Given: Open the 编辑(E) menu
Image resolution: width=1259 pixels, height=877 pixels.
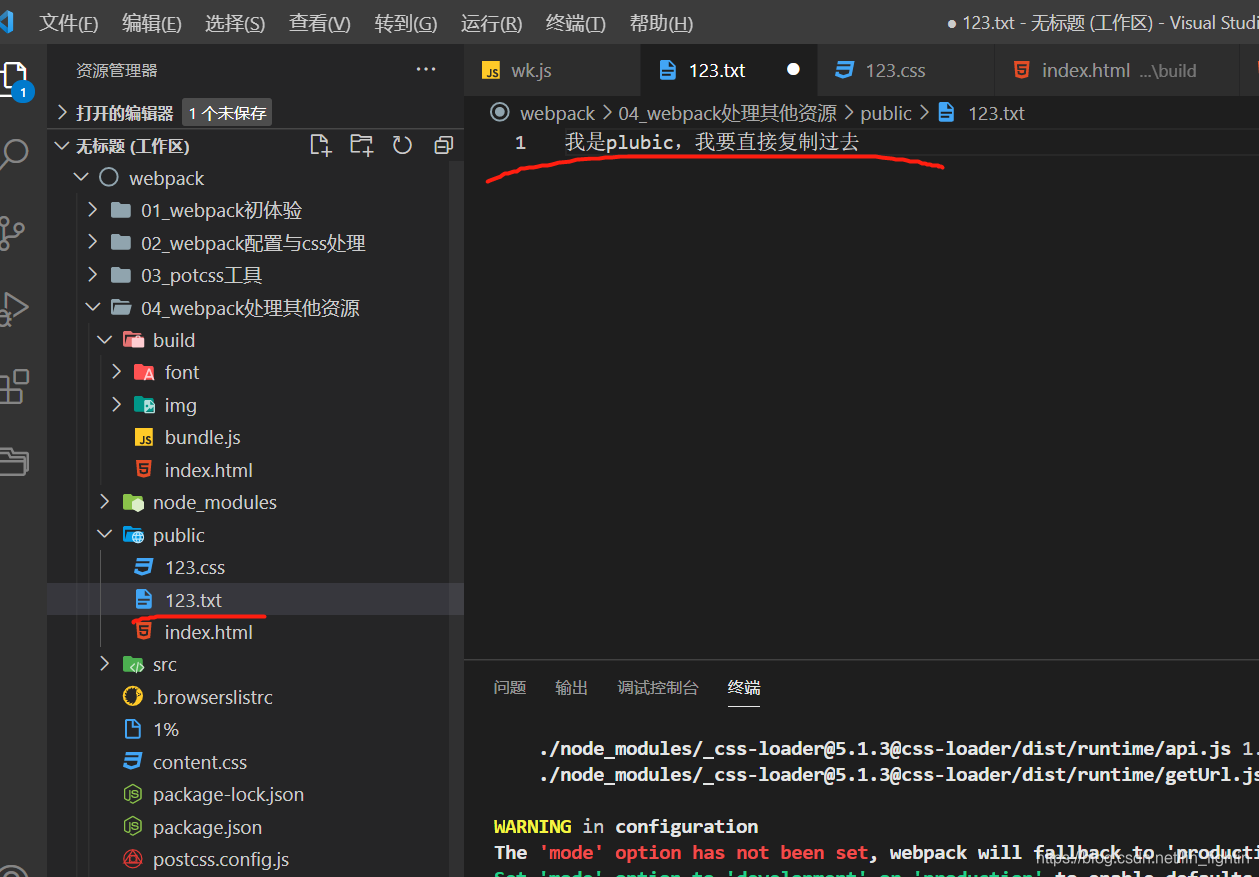Looking at the screenshot, I should (152, 23).
